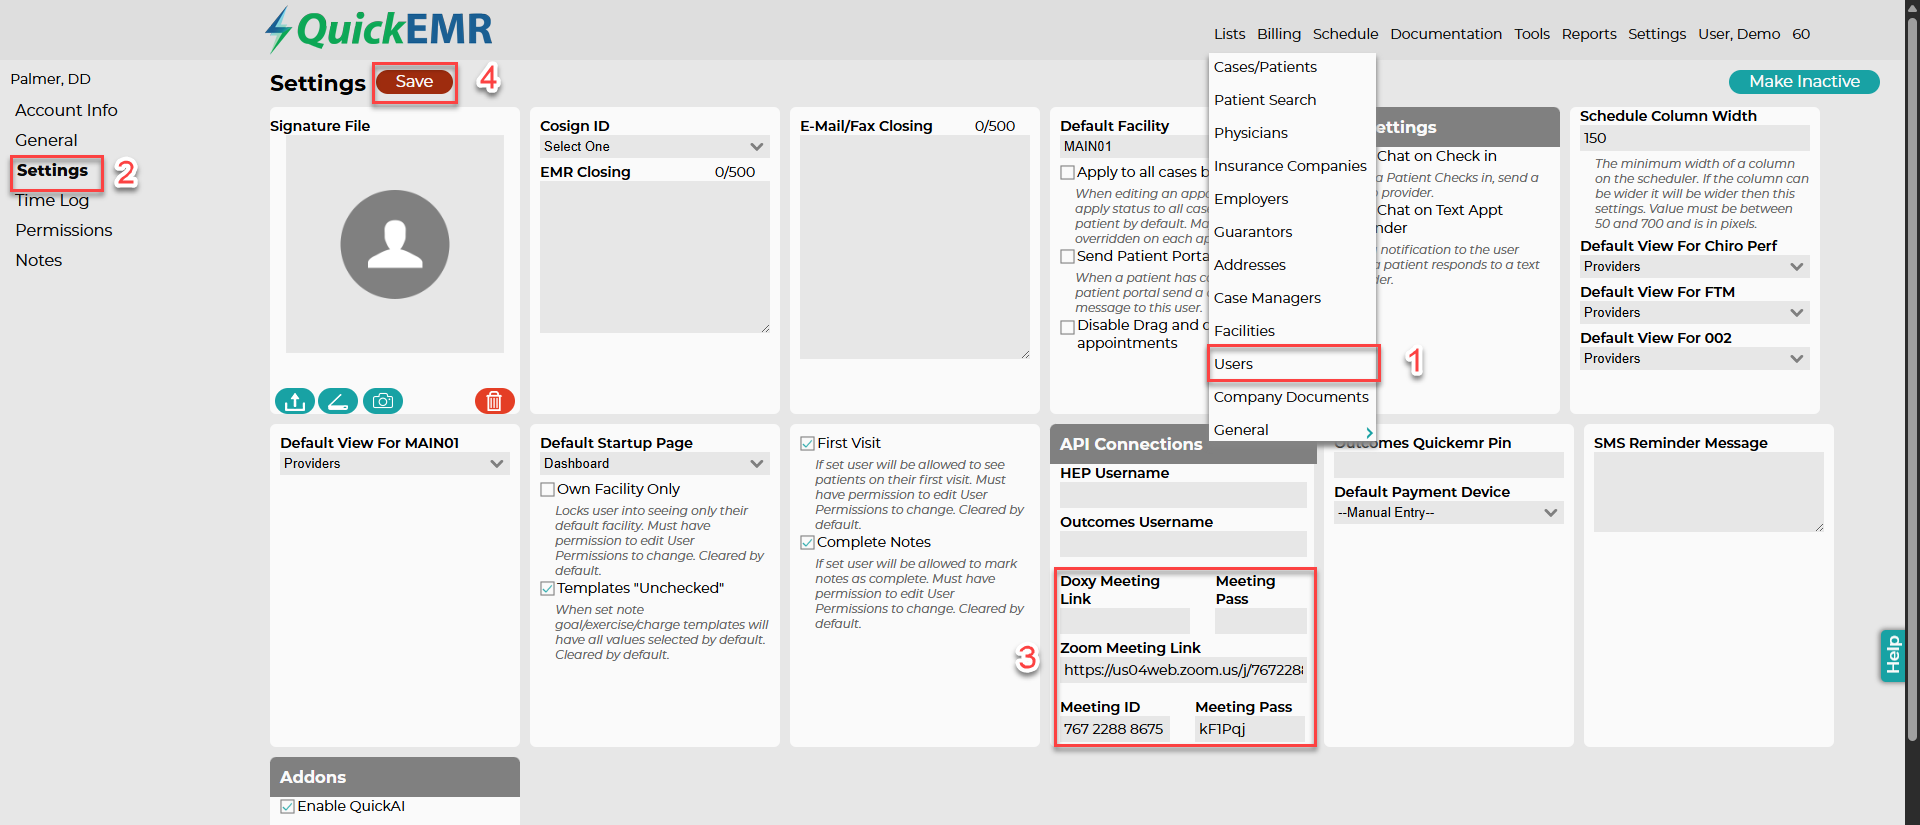
Task: Uncheck the Complete Notes checkbox
Action: [807, 543]
